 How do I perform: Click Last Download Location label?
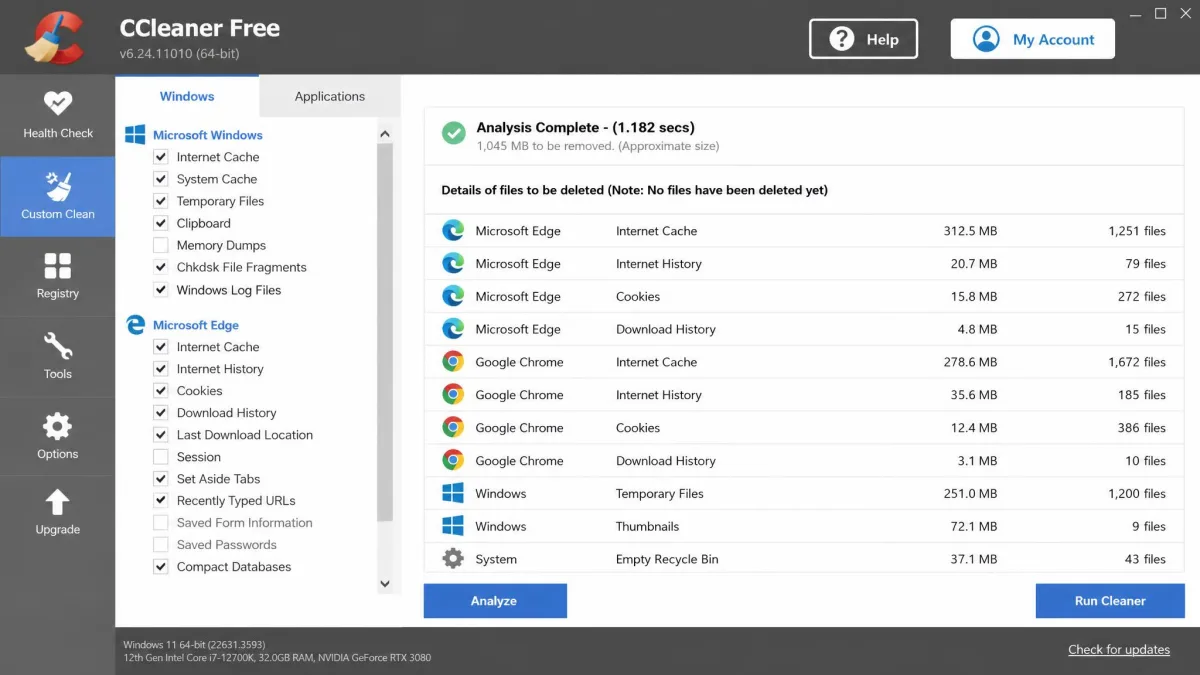coord(245,435)
